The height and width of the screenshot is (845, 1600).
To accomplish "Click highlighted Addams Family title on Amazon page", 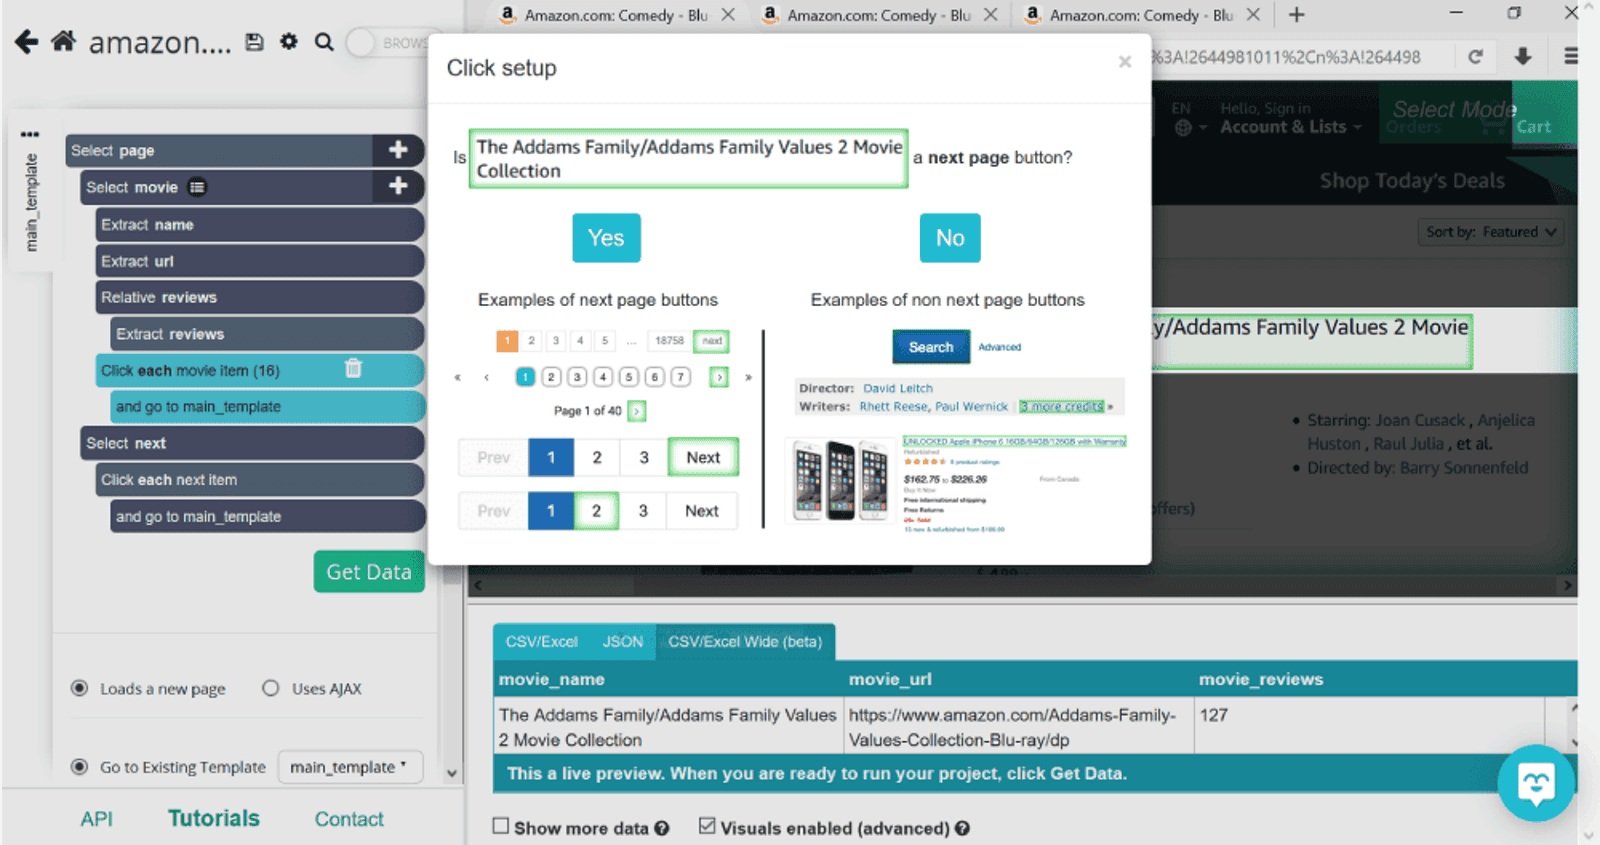I will pos(1311,339).
